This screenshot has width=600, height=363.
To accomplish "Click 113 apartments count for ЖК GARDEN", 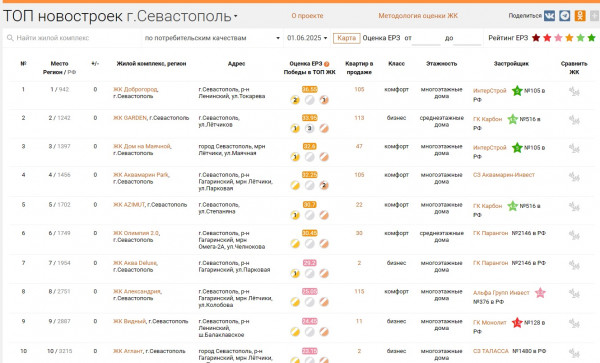I will coord(359,118).
